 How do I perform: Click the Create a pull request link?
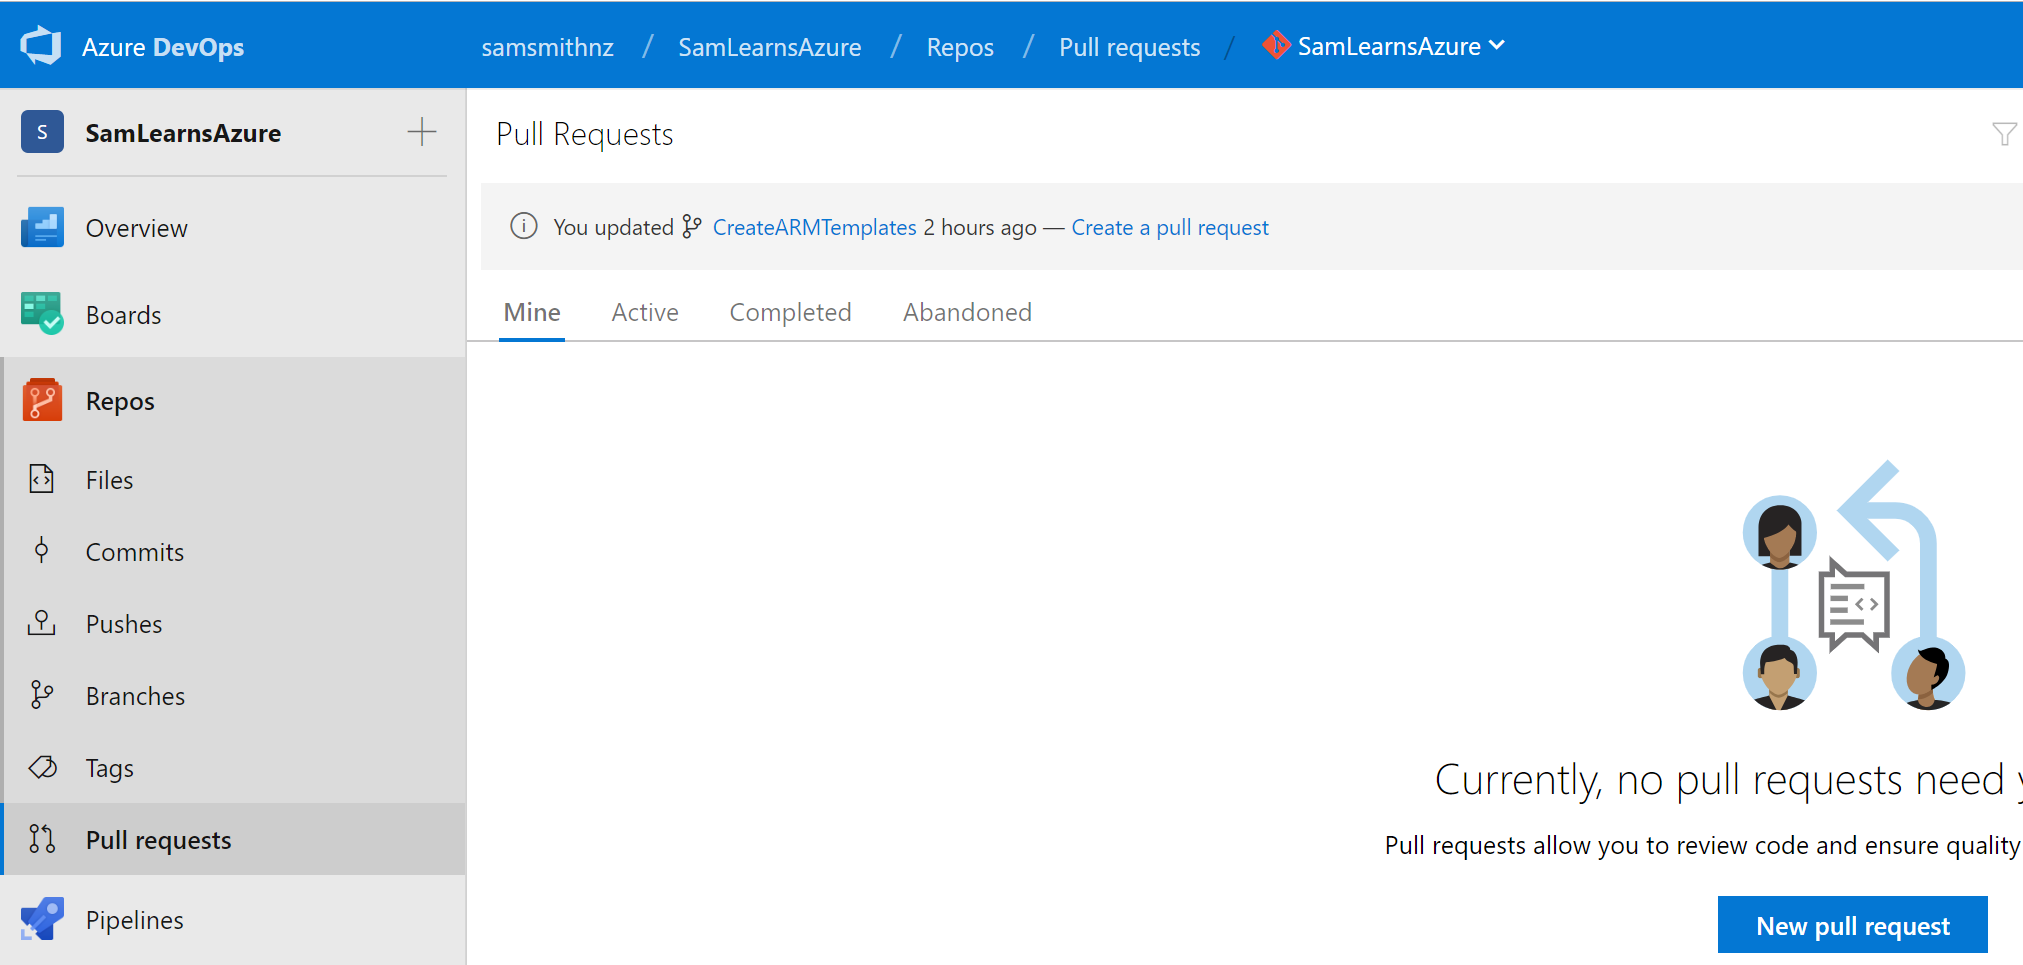[x=1169, y=228]
